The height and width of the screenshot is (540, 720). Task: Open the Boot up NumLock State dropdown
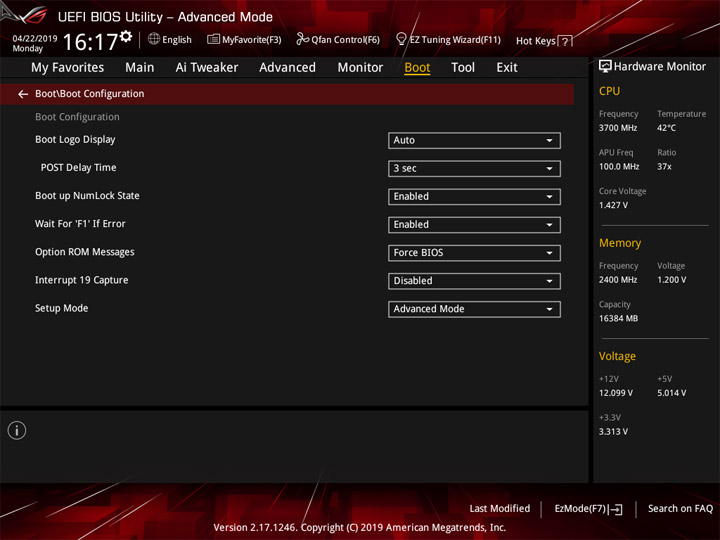(x=474, y=197)
